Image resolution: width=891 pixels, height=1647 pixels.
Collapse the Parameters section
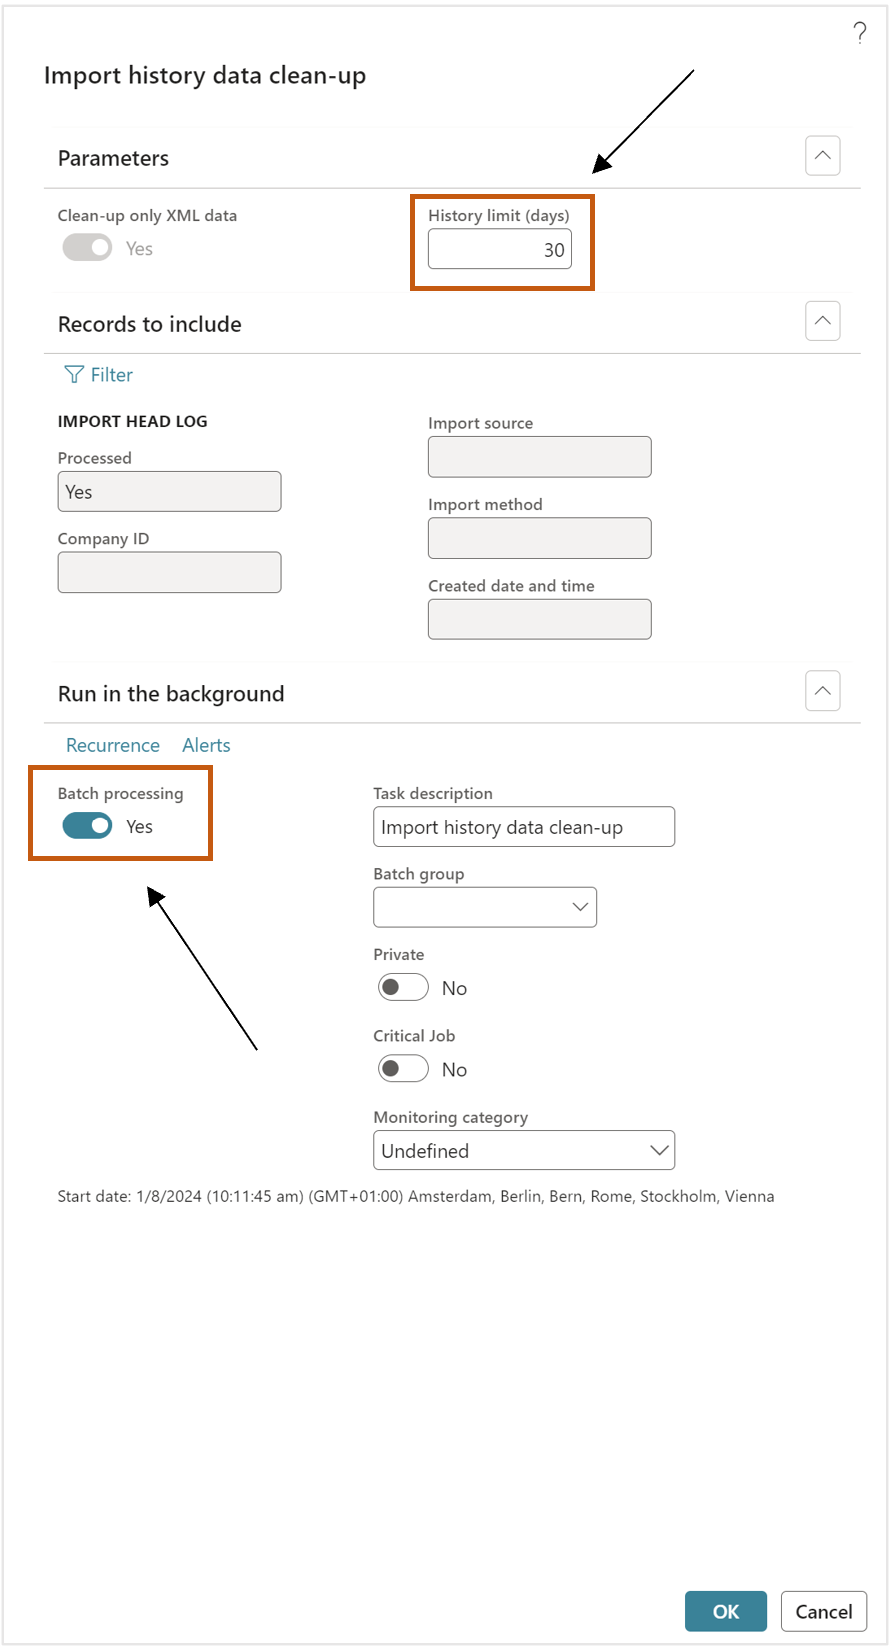click(822, 156)
